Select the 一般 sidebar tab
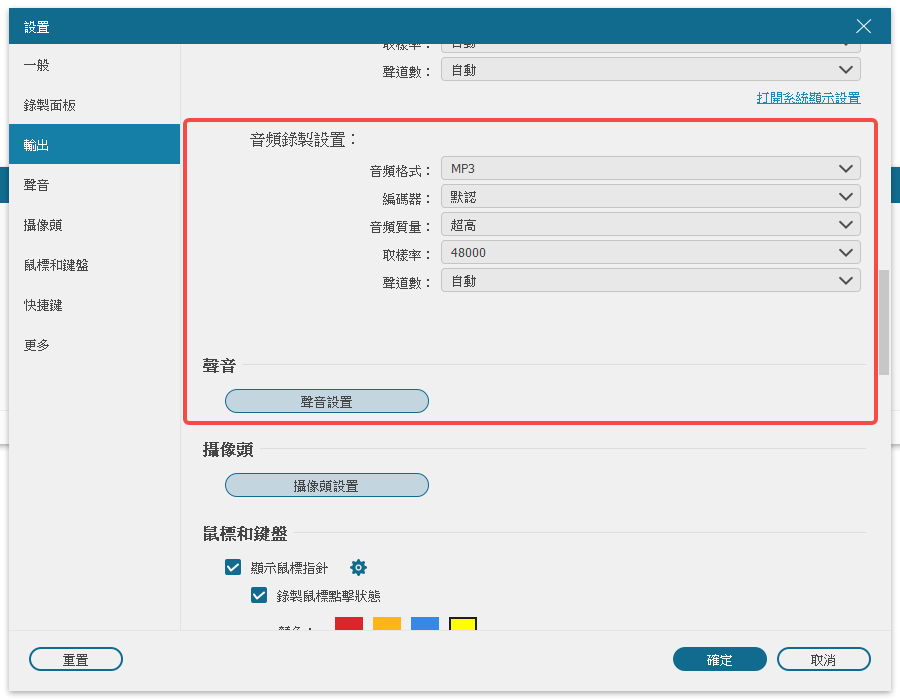Viewport: 900px width, 700px height. click(x=95, y=65)
